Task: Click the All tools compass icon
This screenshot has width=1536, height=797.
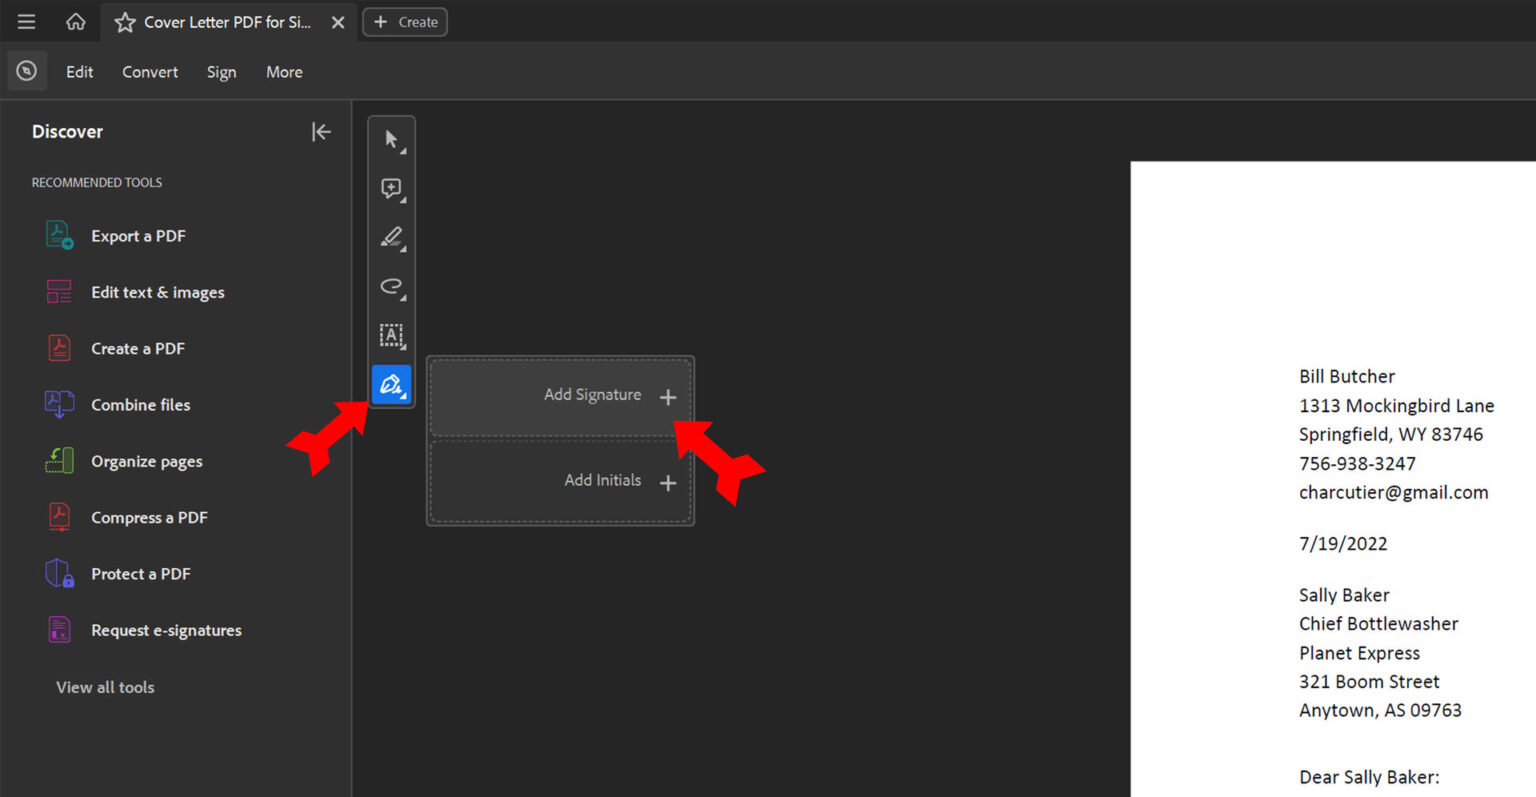Action: point(27,71)
